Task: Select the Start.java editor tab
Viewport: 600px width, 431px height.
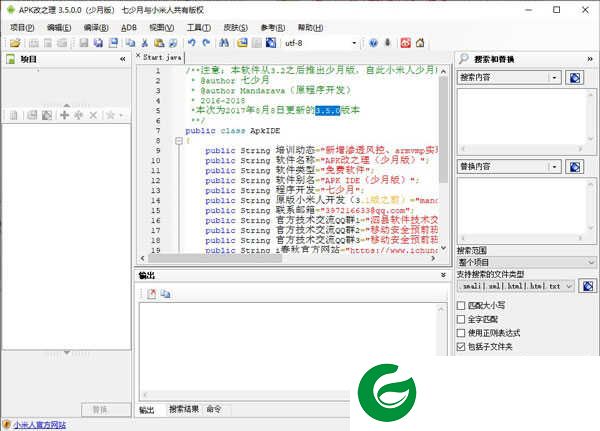Action: (x=162, y=57)
